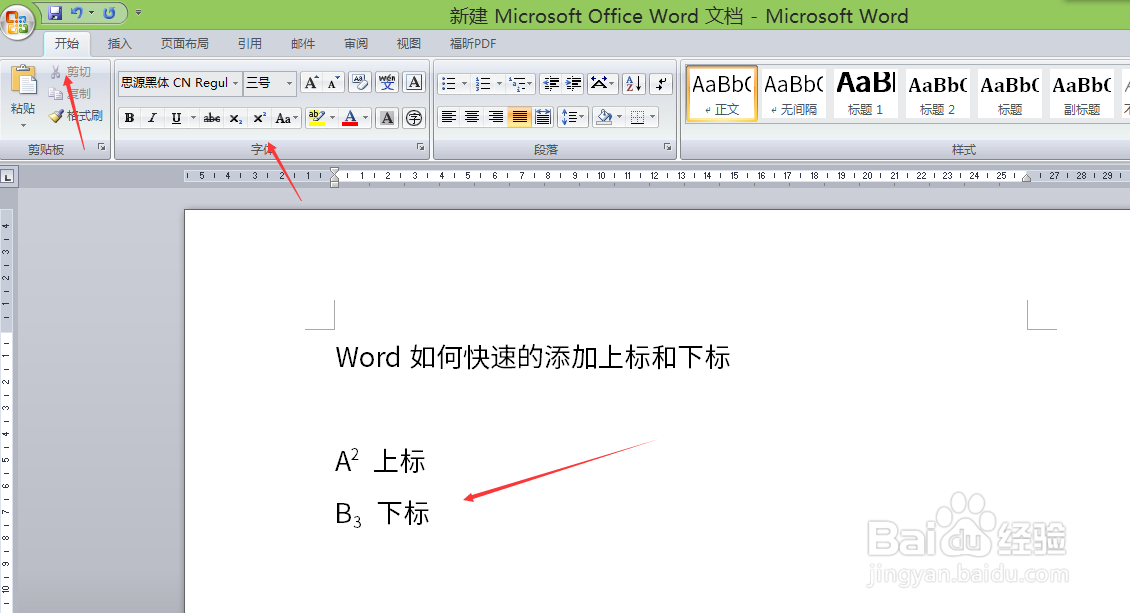
Task: Customize quick access toolbar dropdown
Action: point(138,13)
